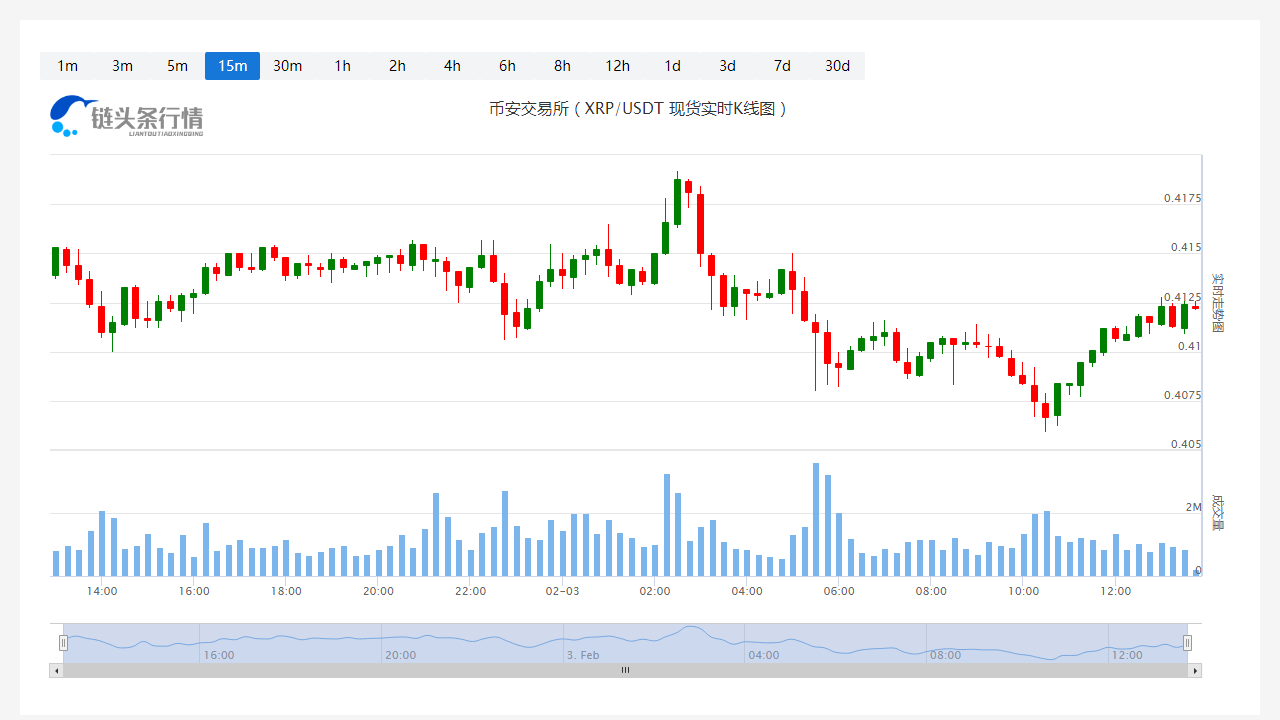Click the navigator scrollbar right arrow
The height and width of the screenshot is (720, 1280).
(x=1195, y=670)
